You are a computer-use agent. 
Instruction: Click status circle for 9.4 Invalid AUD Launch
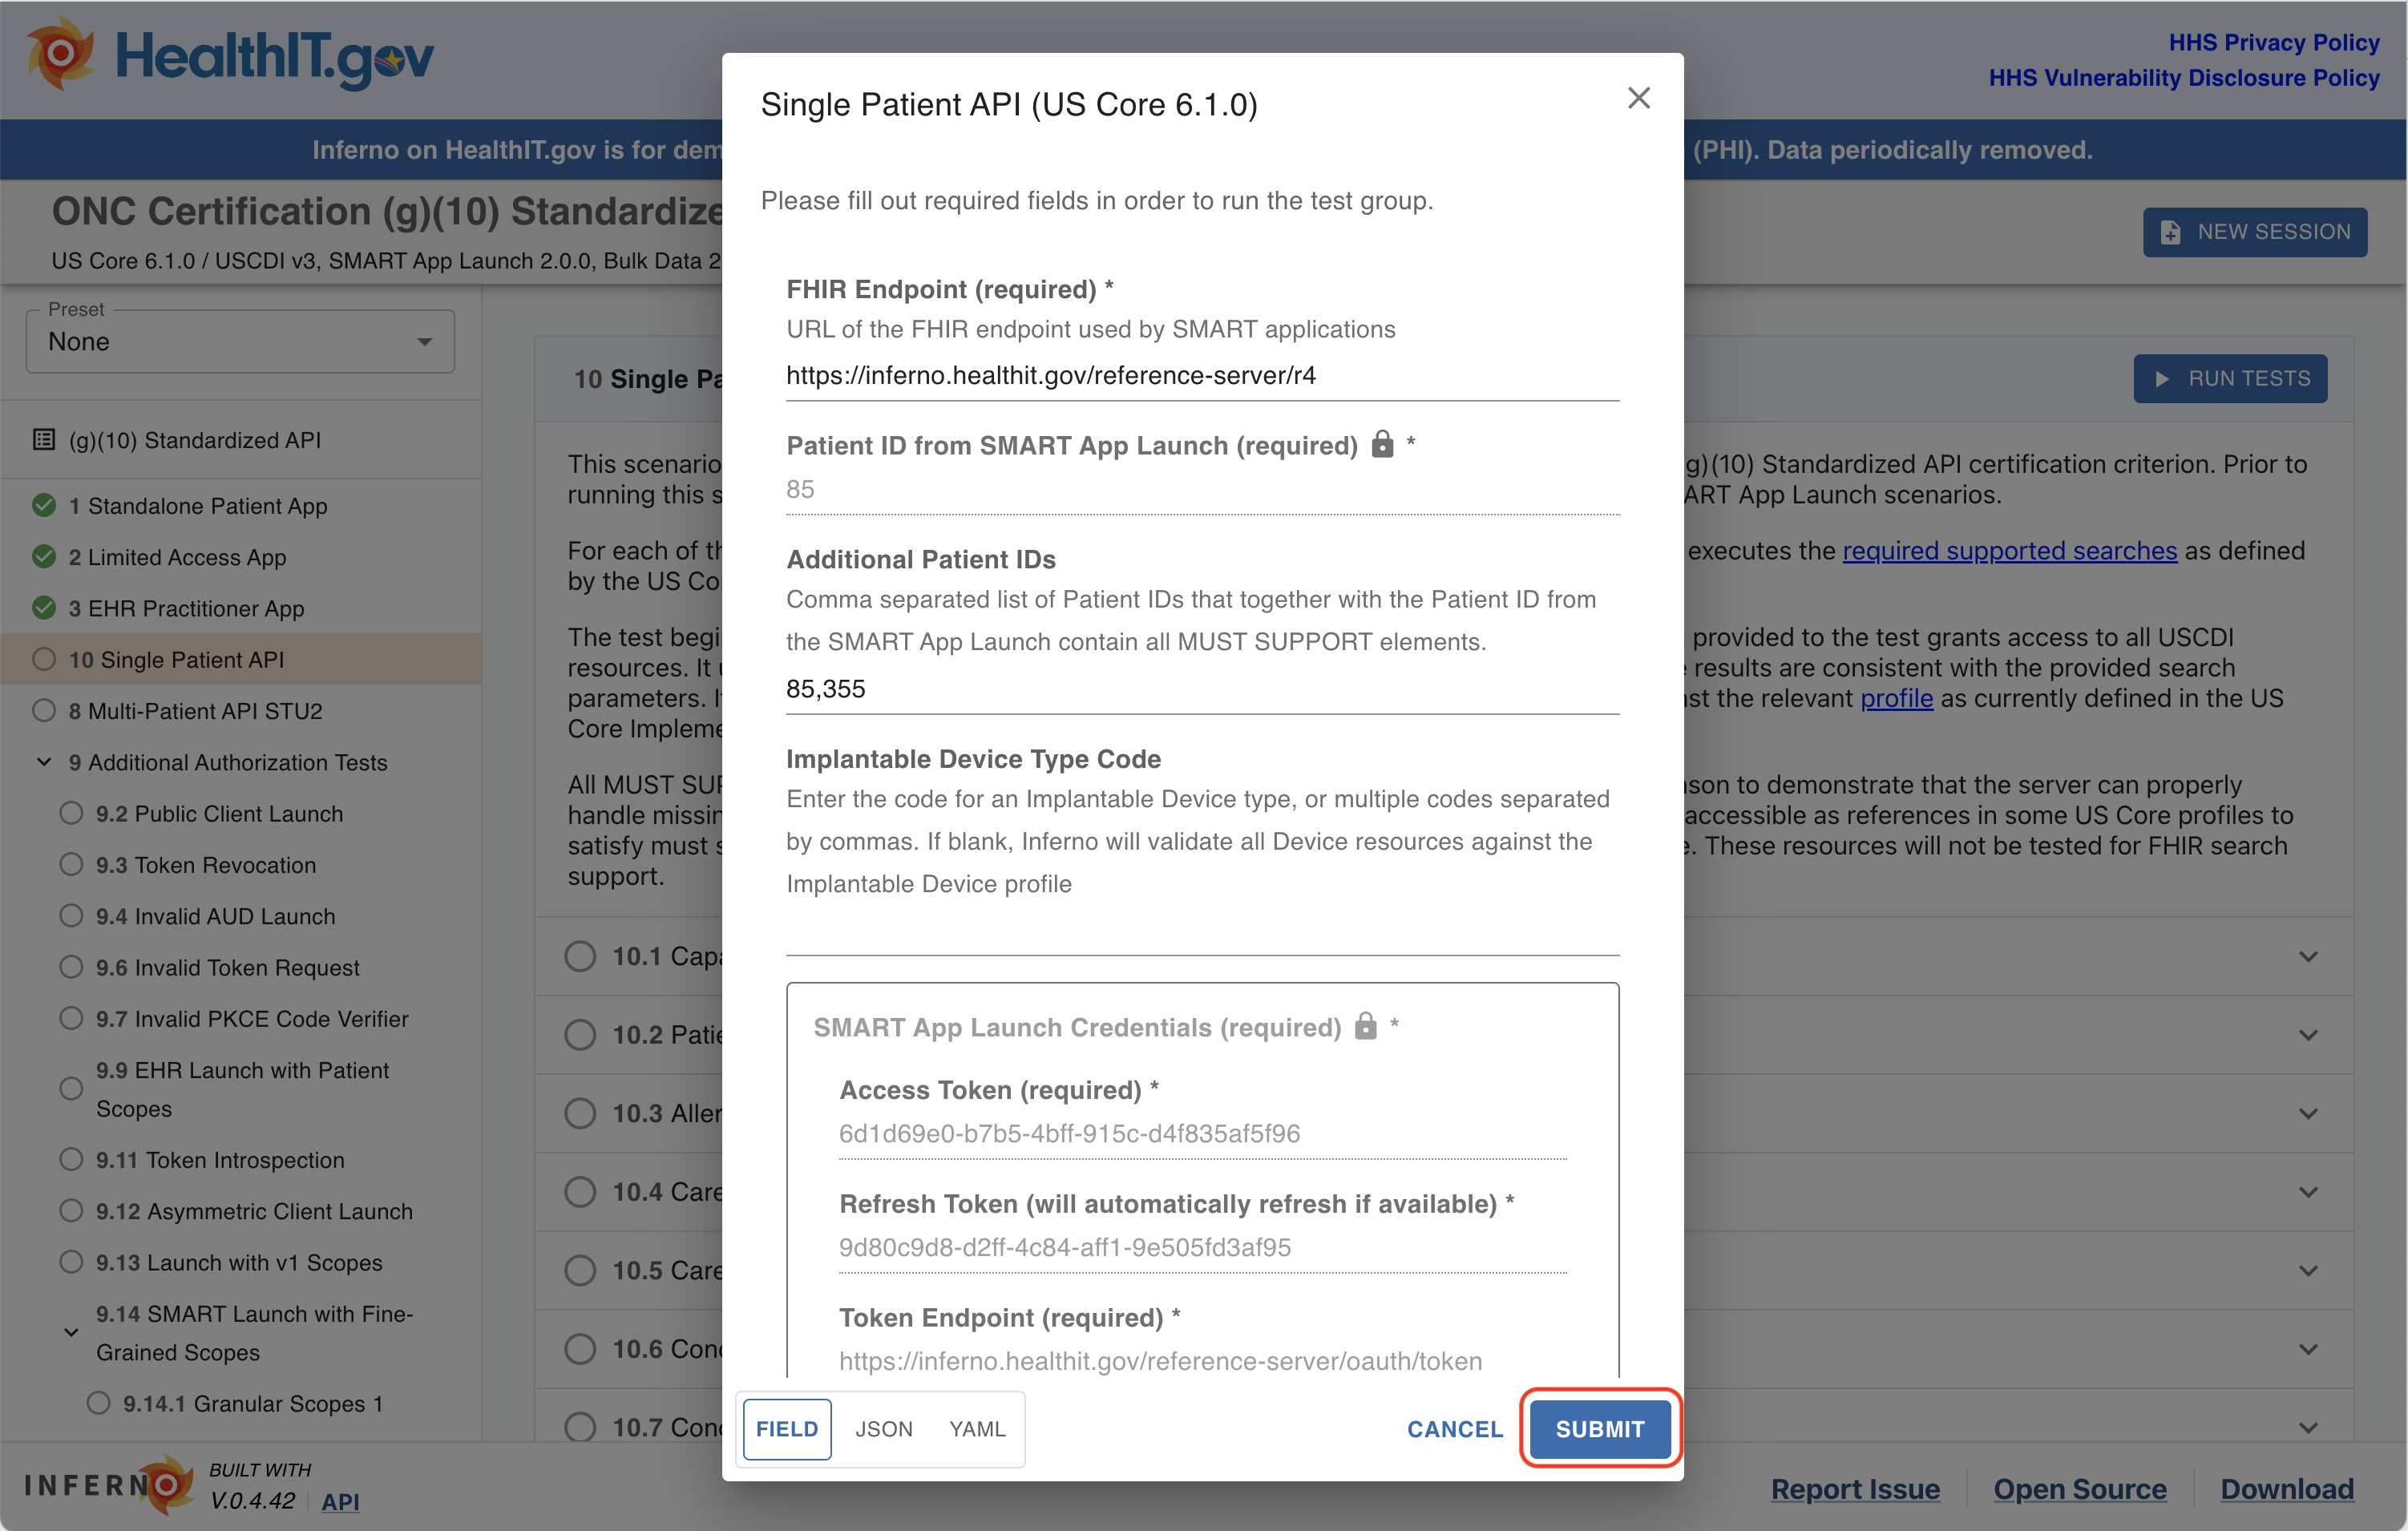[x=71, y=915]
